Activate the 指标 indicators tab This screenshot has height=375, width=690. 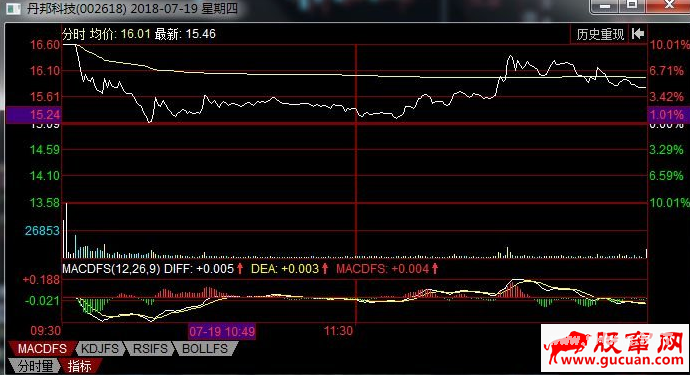pyautogui.click(x=80, y=365)
